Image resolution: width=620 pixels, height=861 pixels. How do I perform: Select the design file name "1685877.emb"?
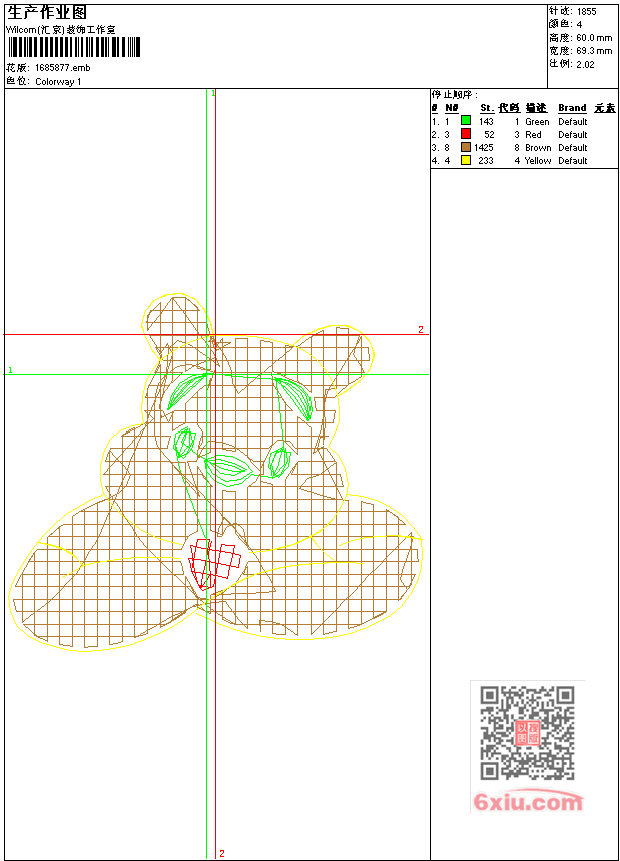point(63,68)
